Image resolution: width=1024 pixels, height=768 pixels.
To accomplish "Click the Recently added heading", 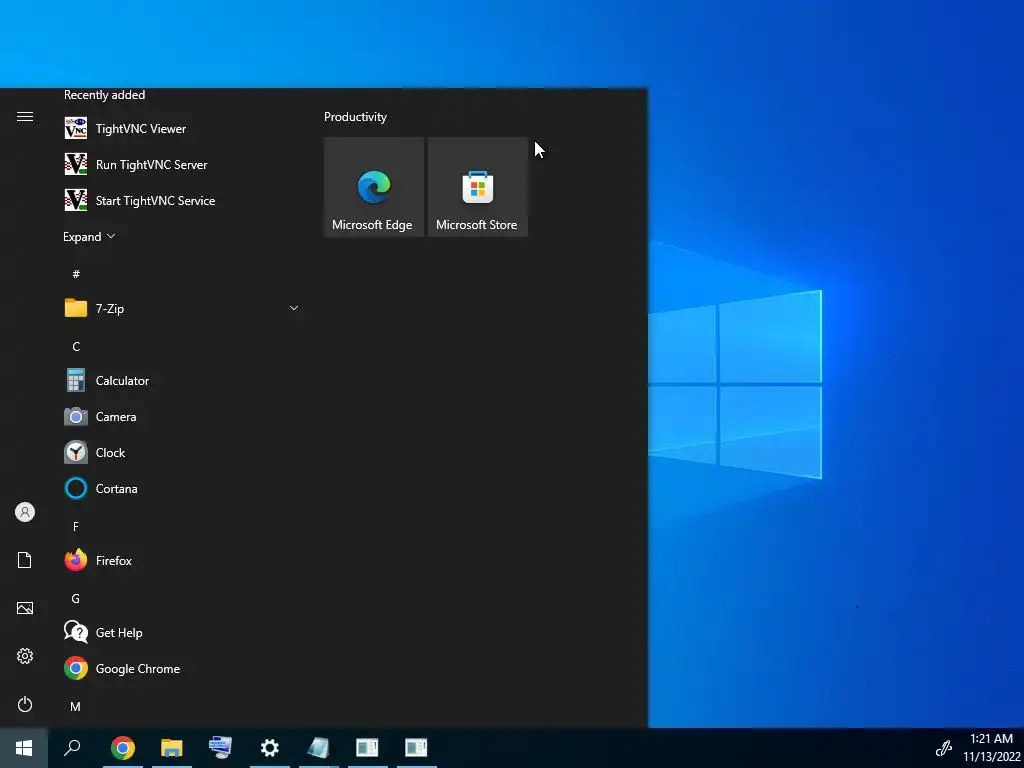I will 104,95.
